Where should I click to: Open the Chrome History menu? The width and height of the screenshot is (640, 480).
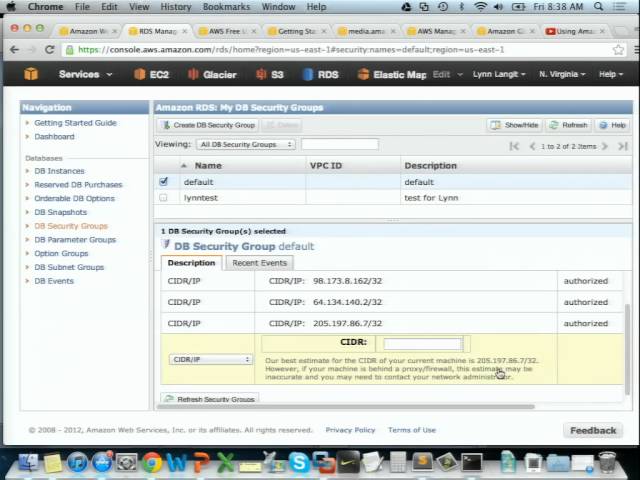176,7
